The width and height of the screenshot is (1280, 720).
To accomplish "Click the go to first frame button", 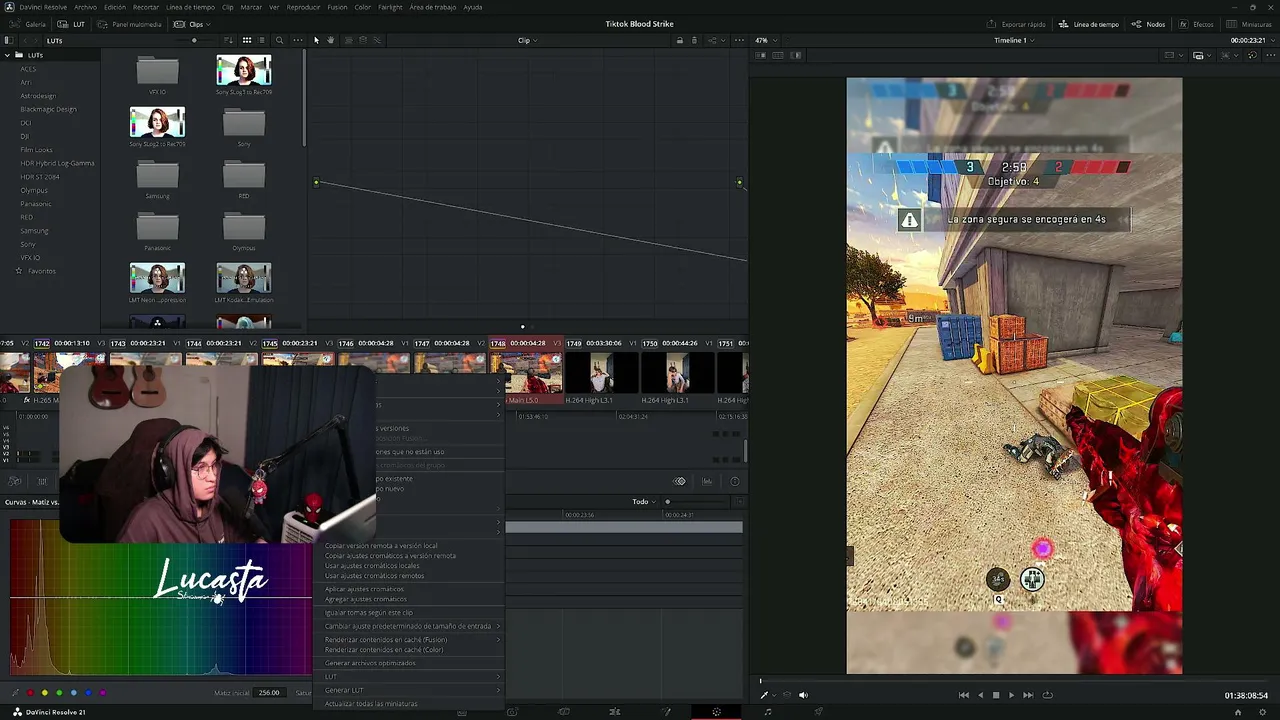I will 964,695.
